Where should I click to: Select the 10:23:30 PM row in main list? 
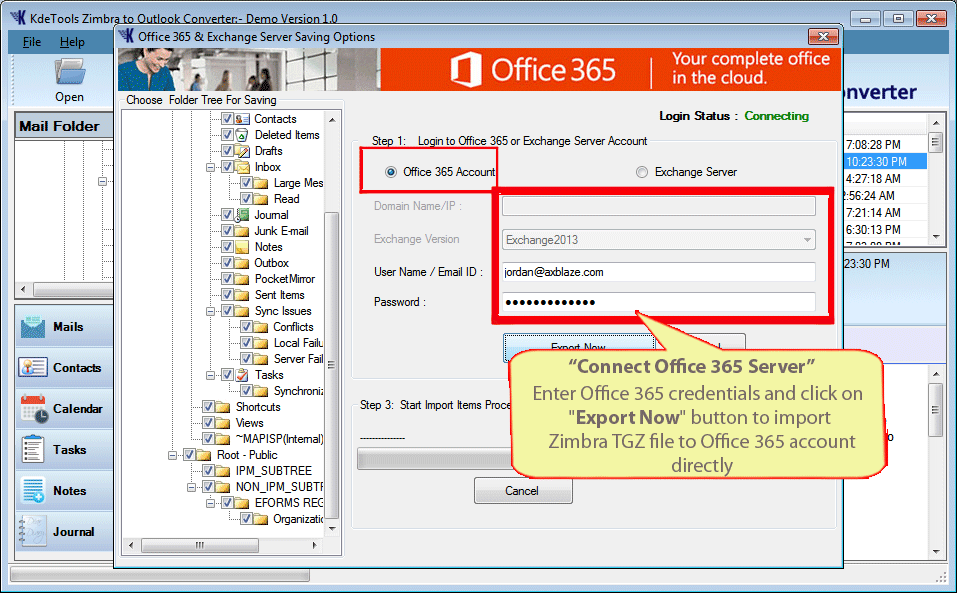[886, 162]
